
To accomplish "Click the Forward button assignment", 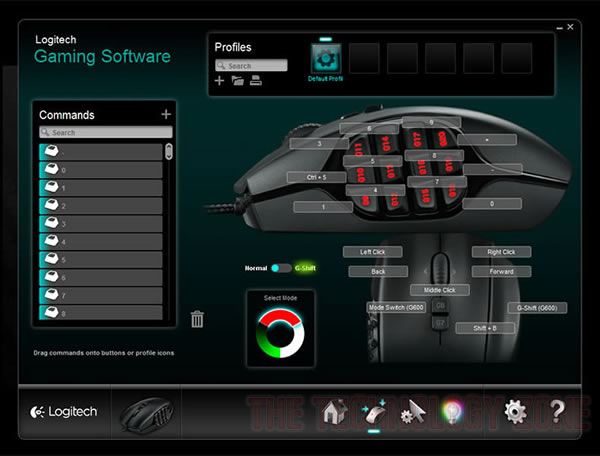I will (x=501, y=271).
